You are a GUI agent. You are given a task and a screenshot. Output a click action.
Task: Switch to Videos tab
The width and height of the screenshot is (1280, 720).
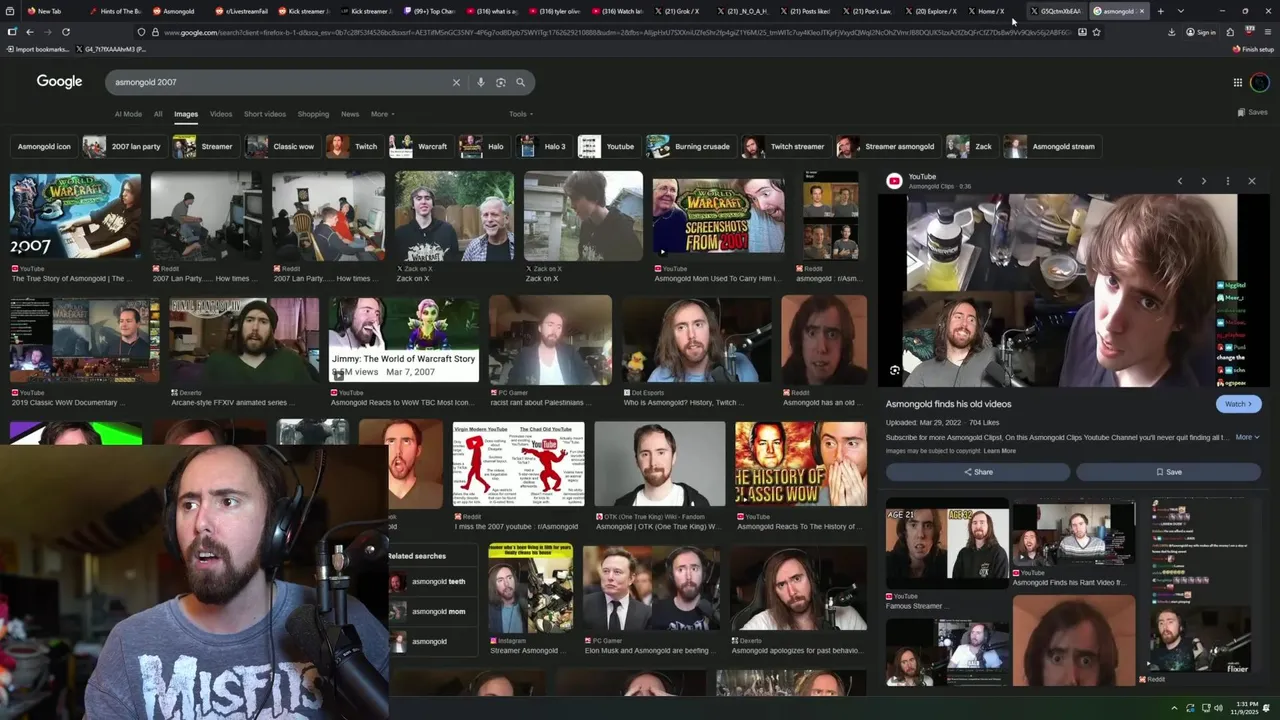(x=221, y=114)
